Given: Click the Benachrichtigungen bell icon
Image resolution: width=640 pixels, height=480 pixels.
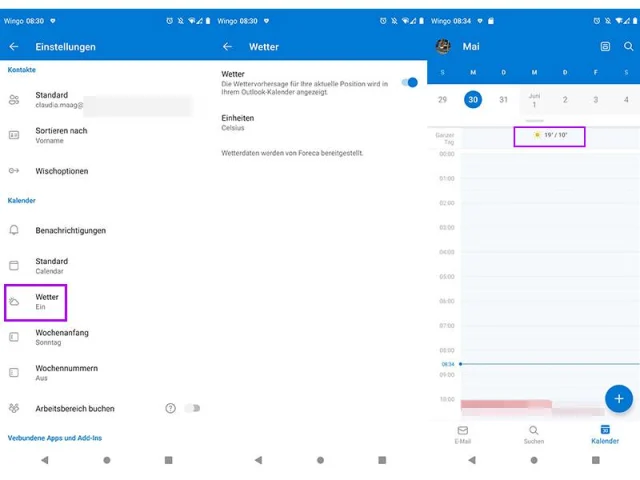Looking at the screenshot, I should point(14,230).
